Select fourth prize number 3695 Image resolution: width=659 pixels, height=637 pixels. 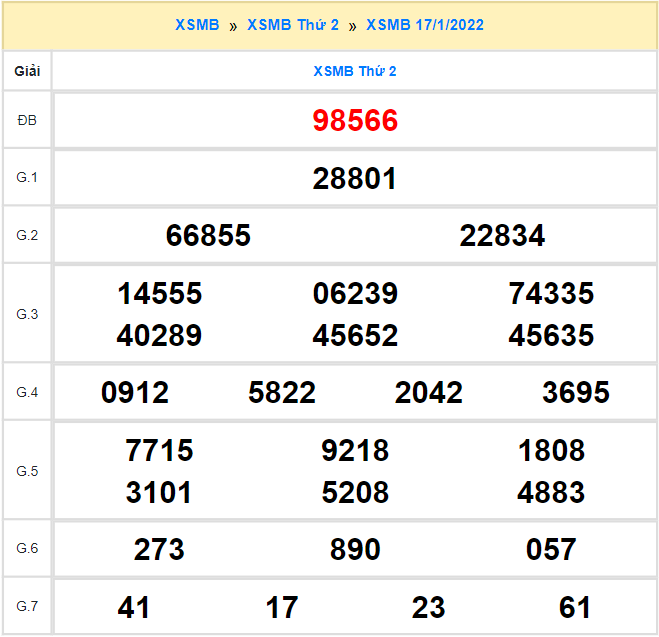pyautogui.click(x=576, y=393)
